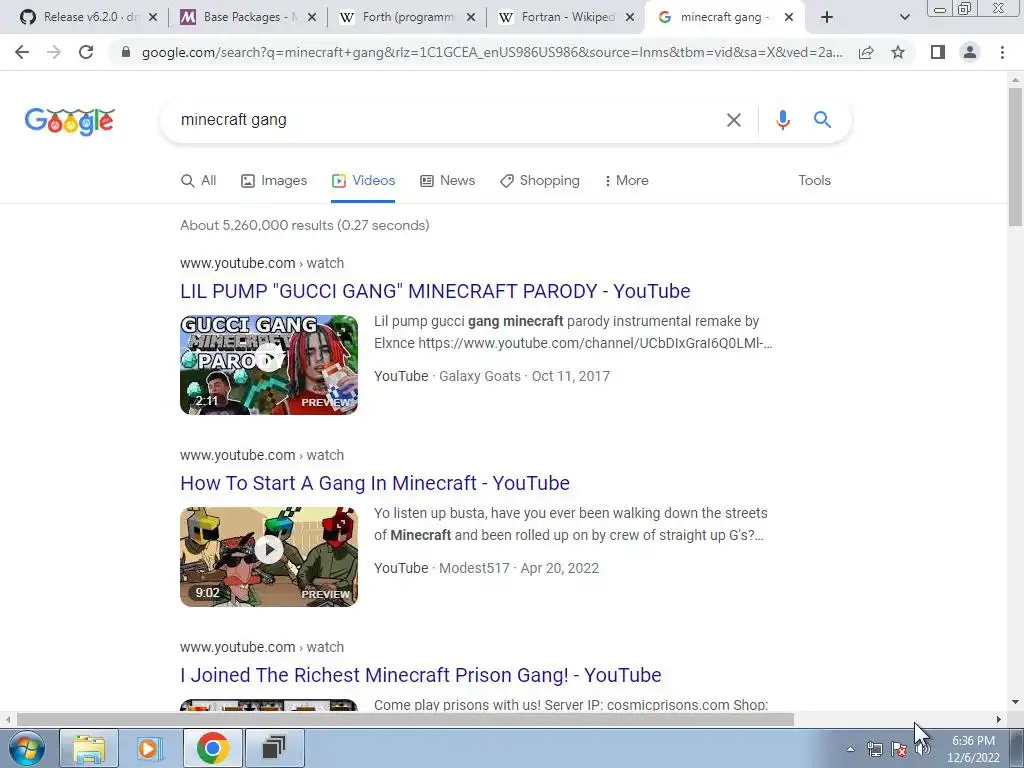Screen dimensions: 1024x768
Task: Open a new tab with the plus button
Action: (x=827, y=17)
